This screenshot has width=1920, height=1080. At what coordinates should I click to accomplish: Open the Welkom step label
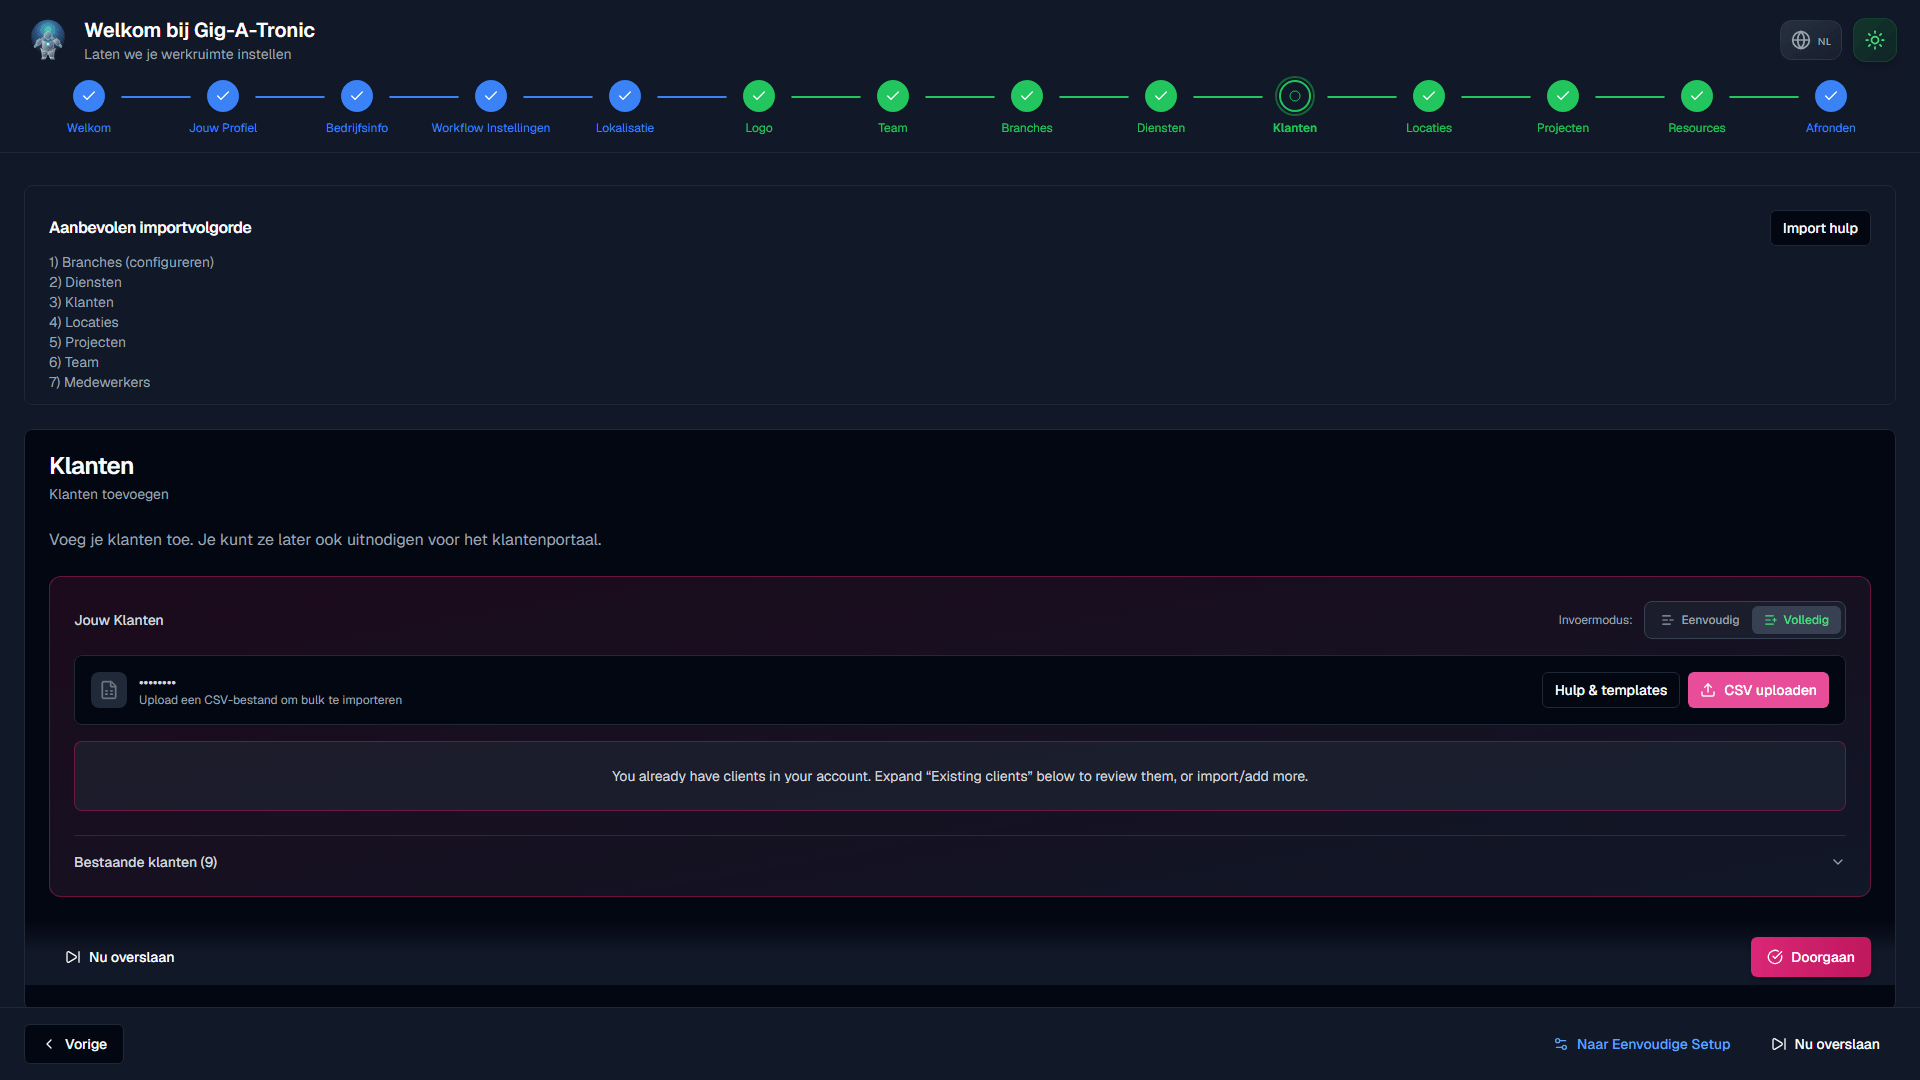[89, 128]
